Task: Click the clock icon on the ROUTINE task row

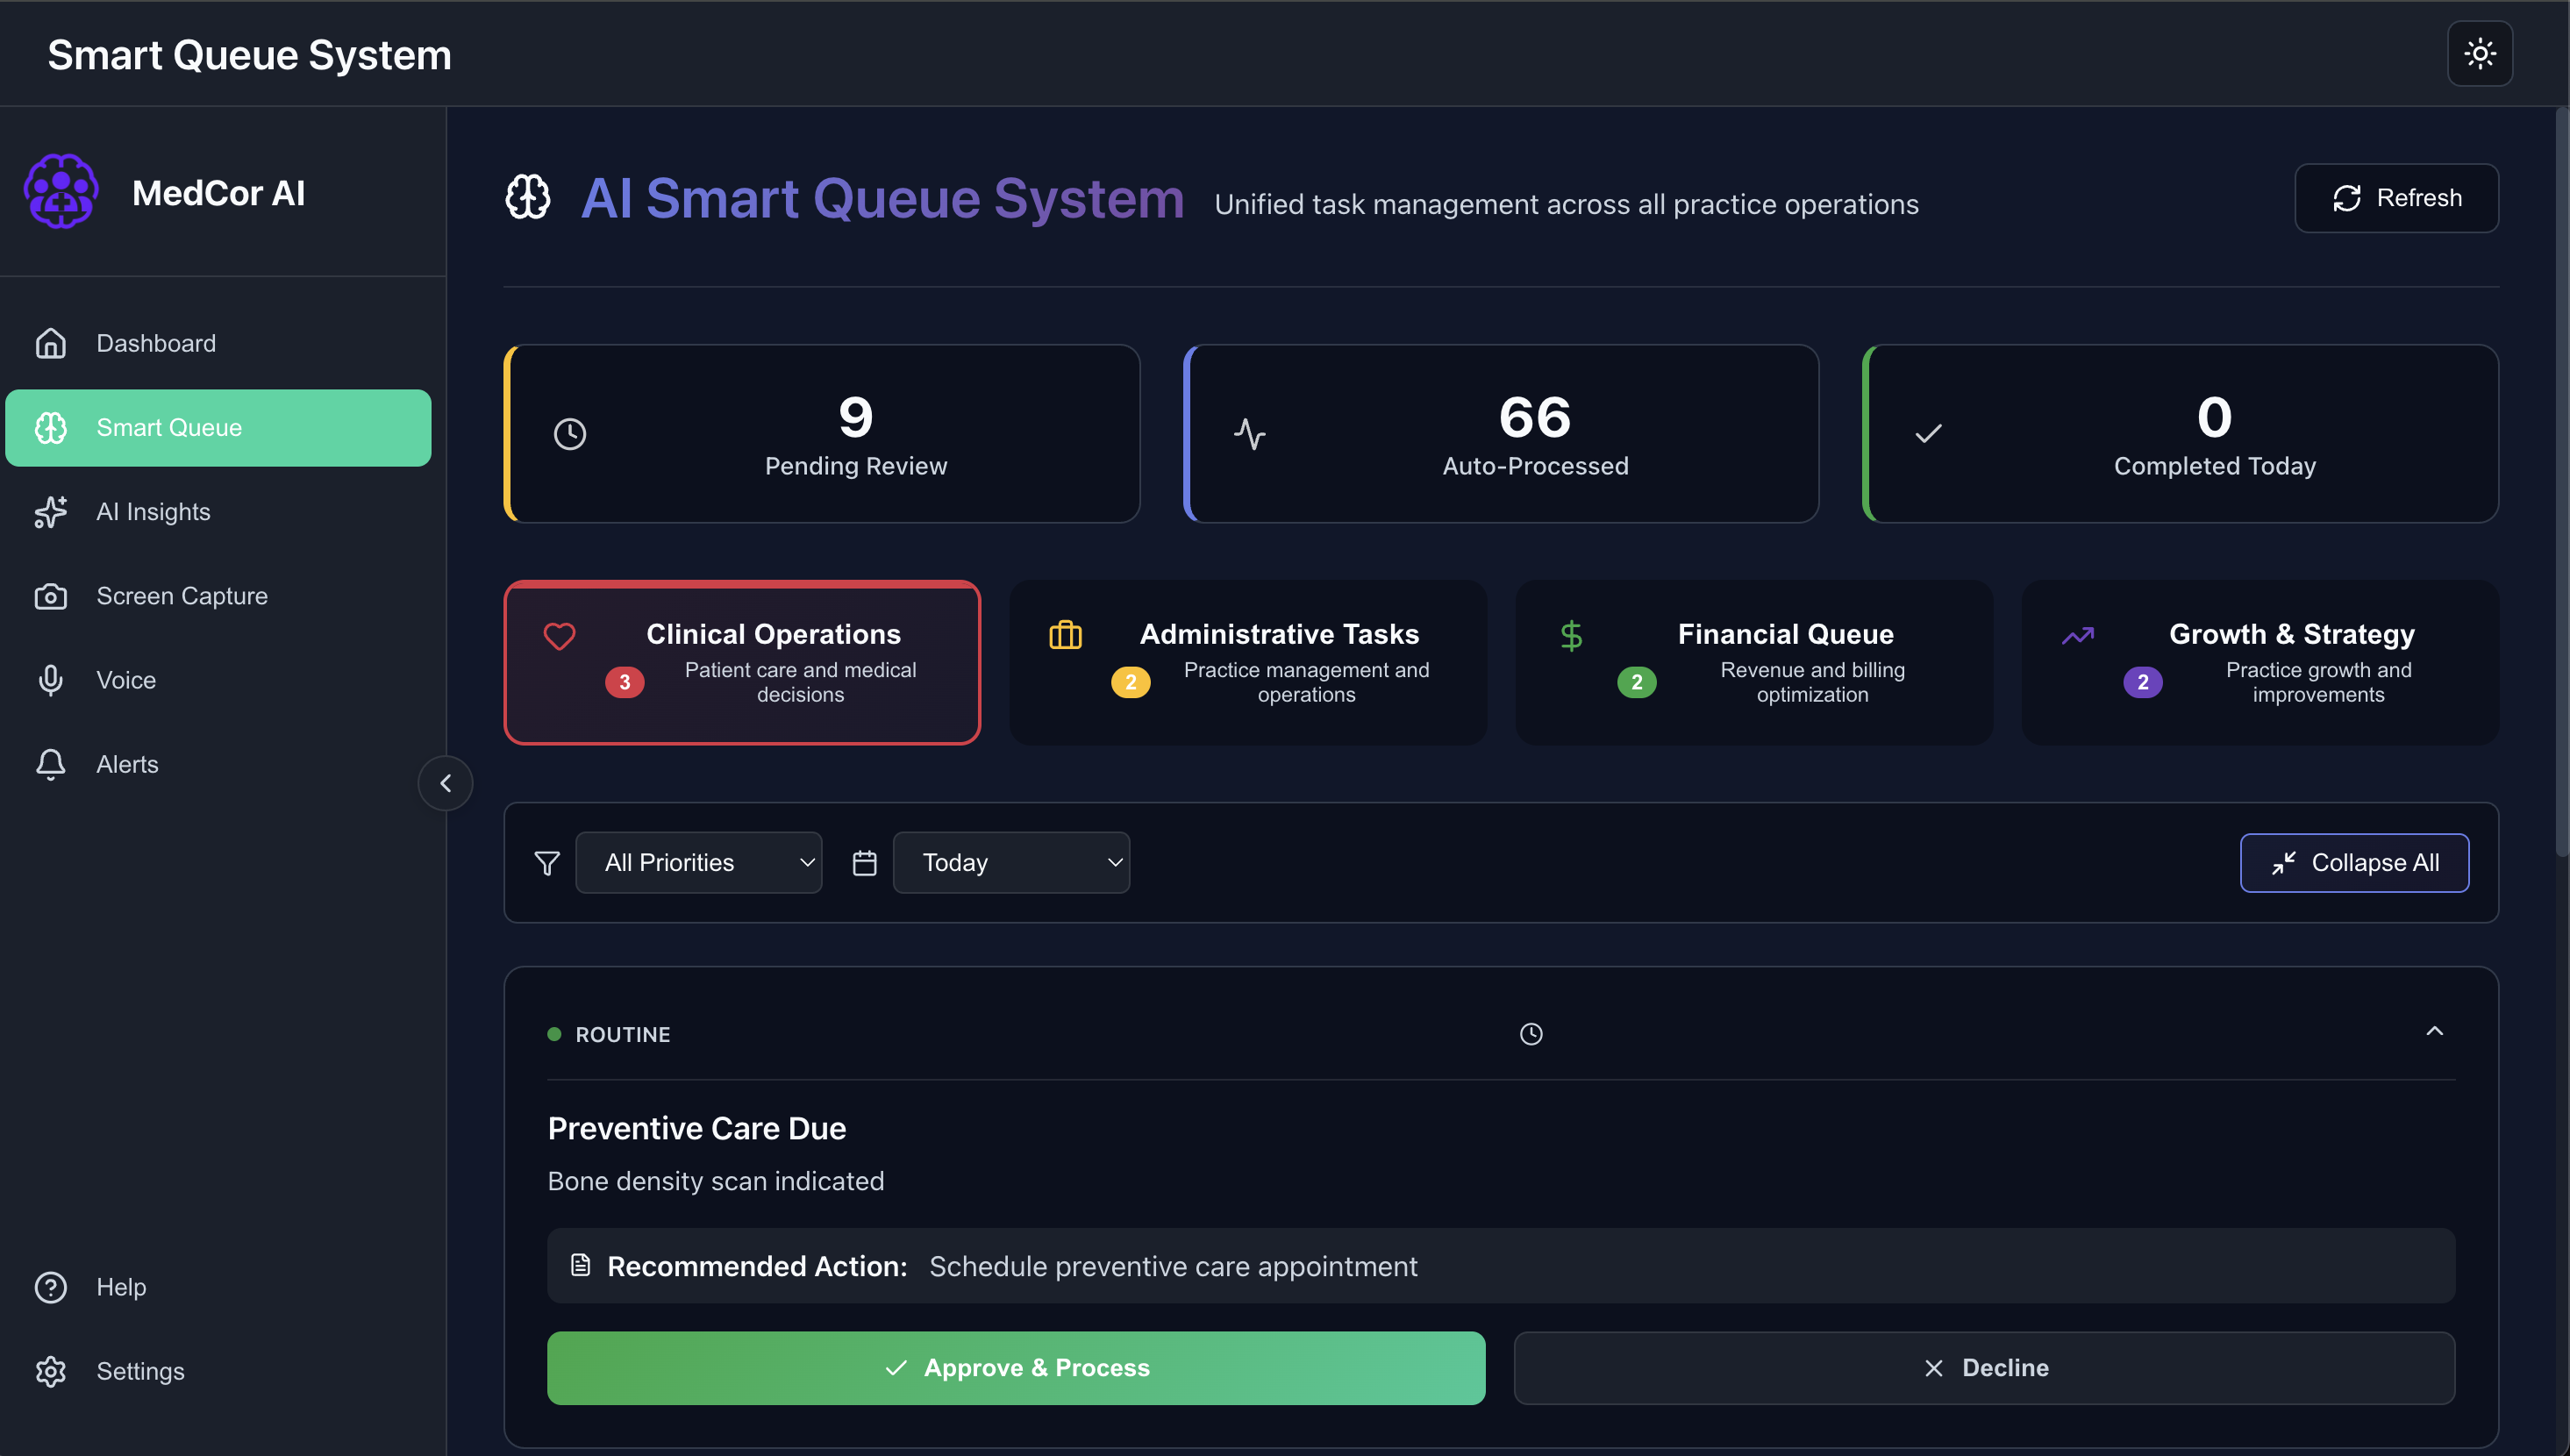Action: [x=1530, y=1034]
